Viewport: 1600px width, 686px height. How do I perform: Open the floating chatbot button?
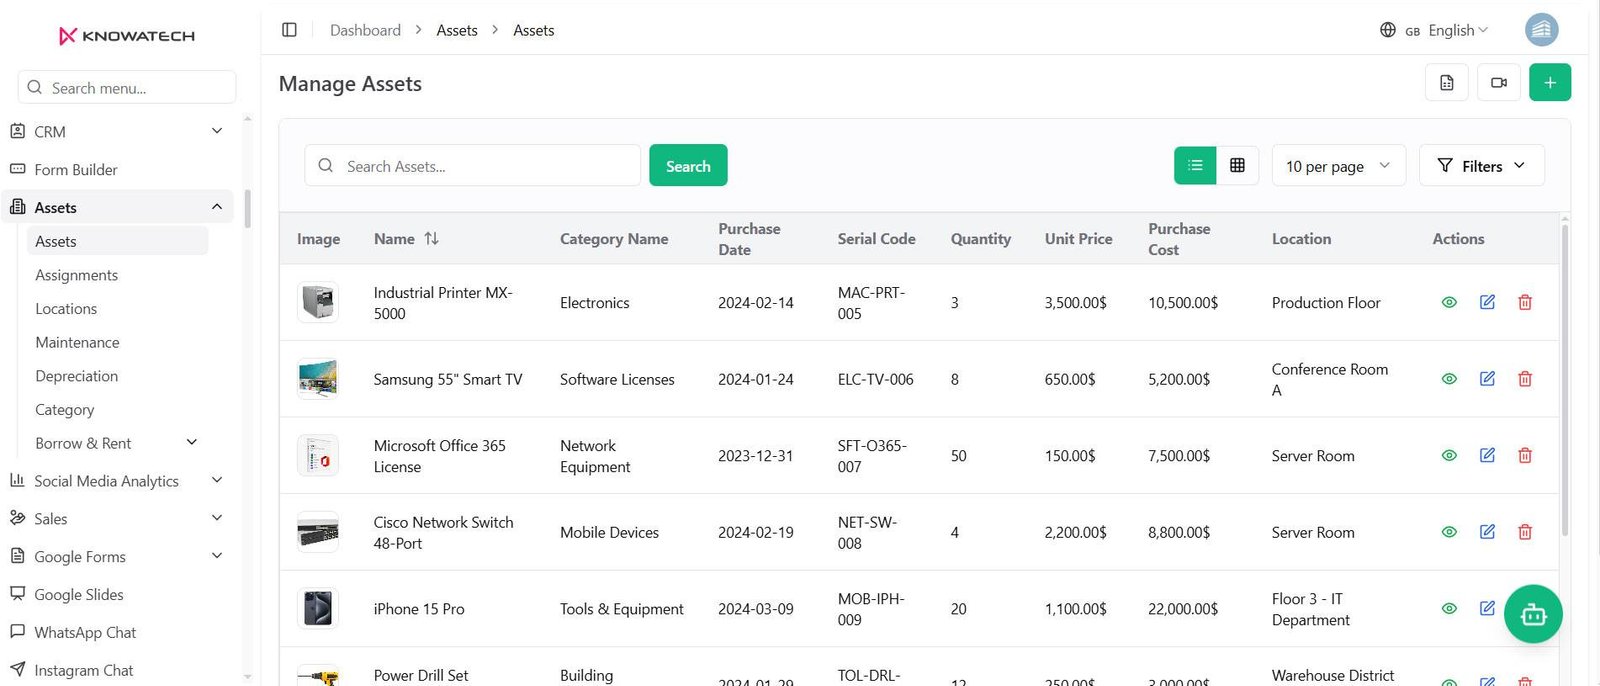point(1533,614)
